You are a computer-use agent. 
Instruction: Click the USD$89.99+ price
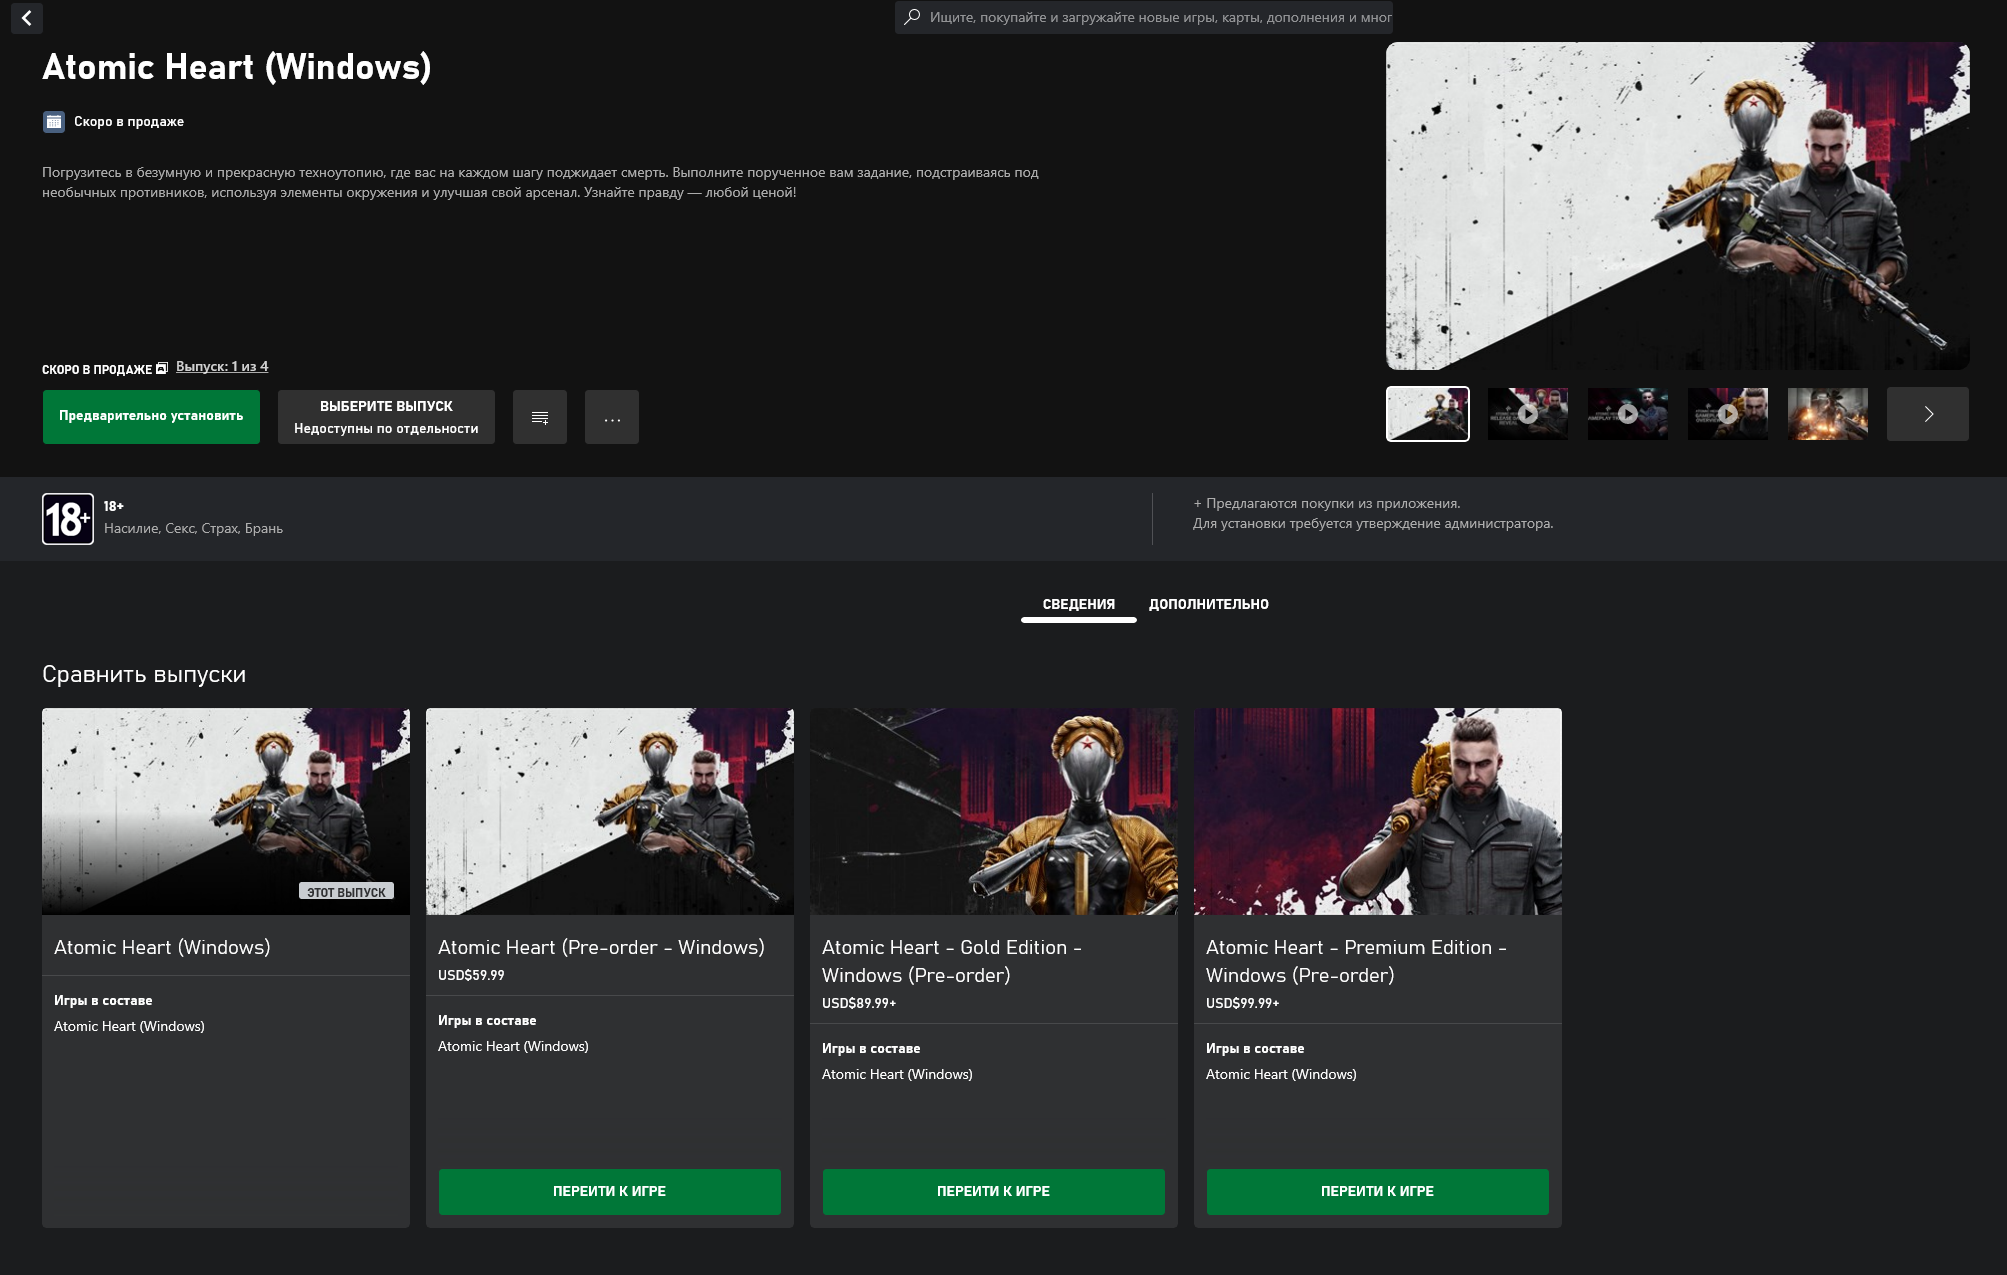(859, 1003)
